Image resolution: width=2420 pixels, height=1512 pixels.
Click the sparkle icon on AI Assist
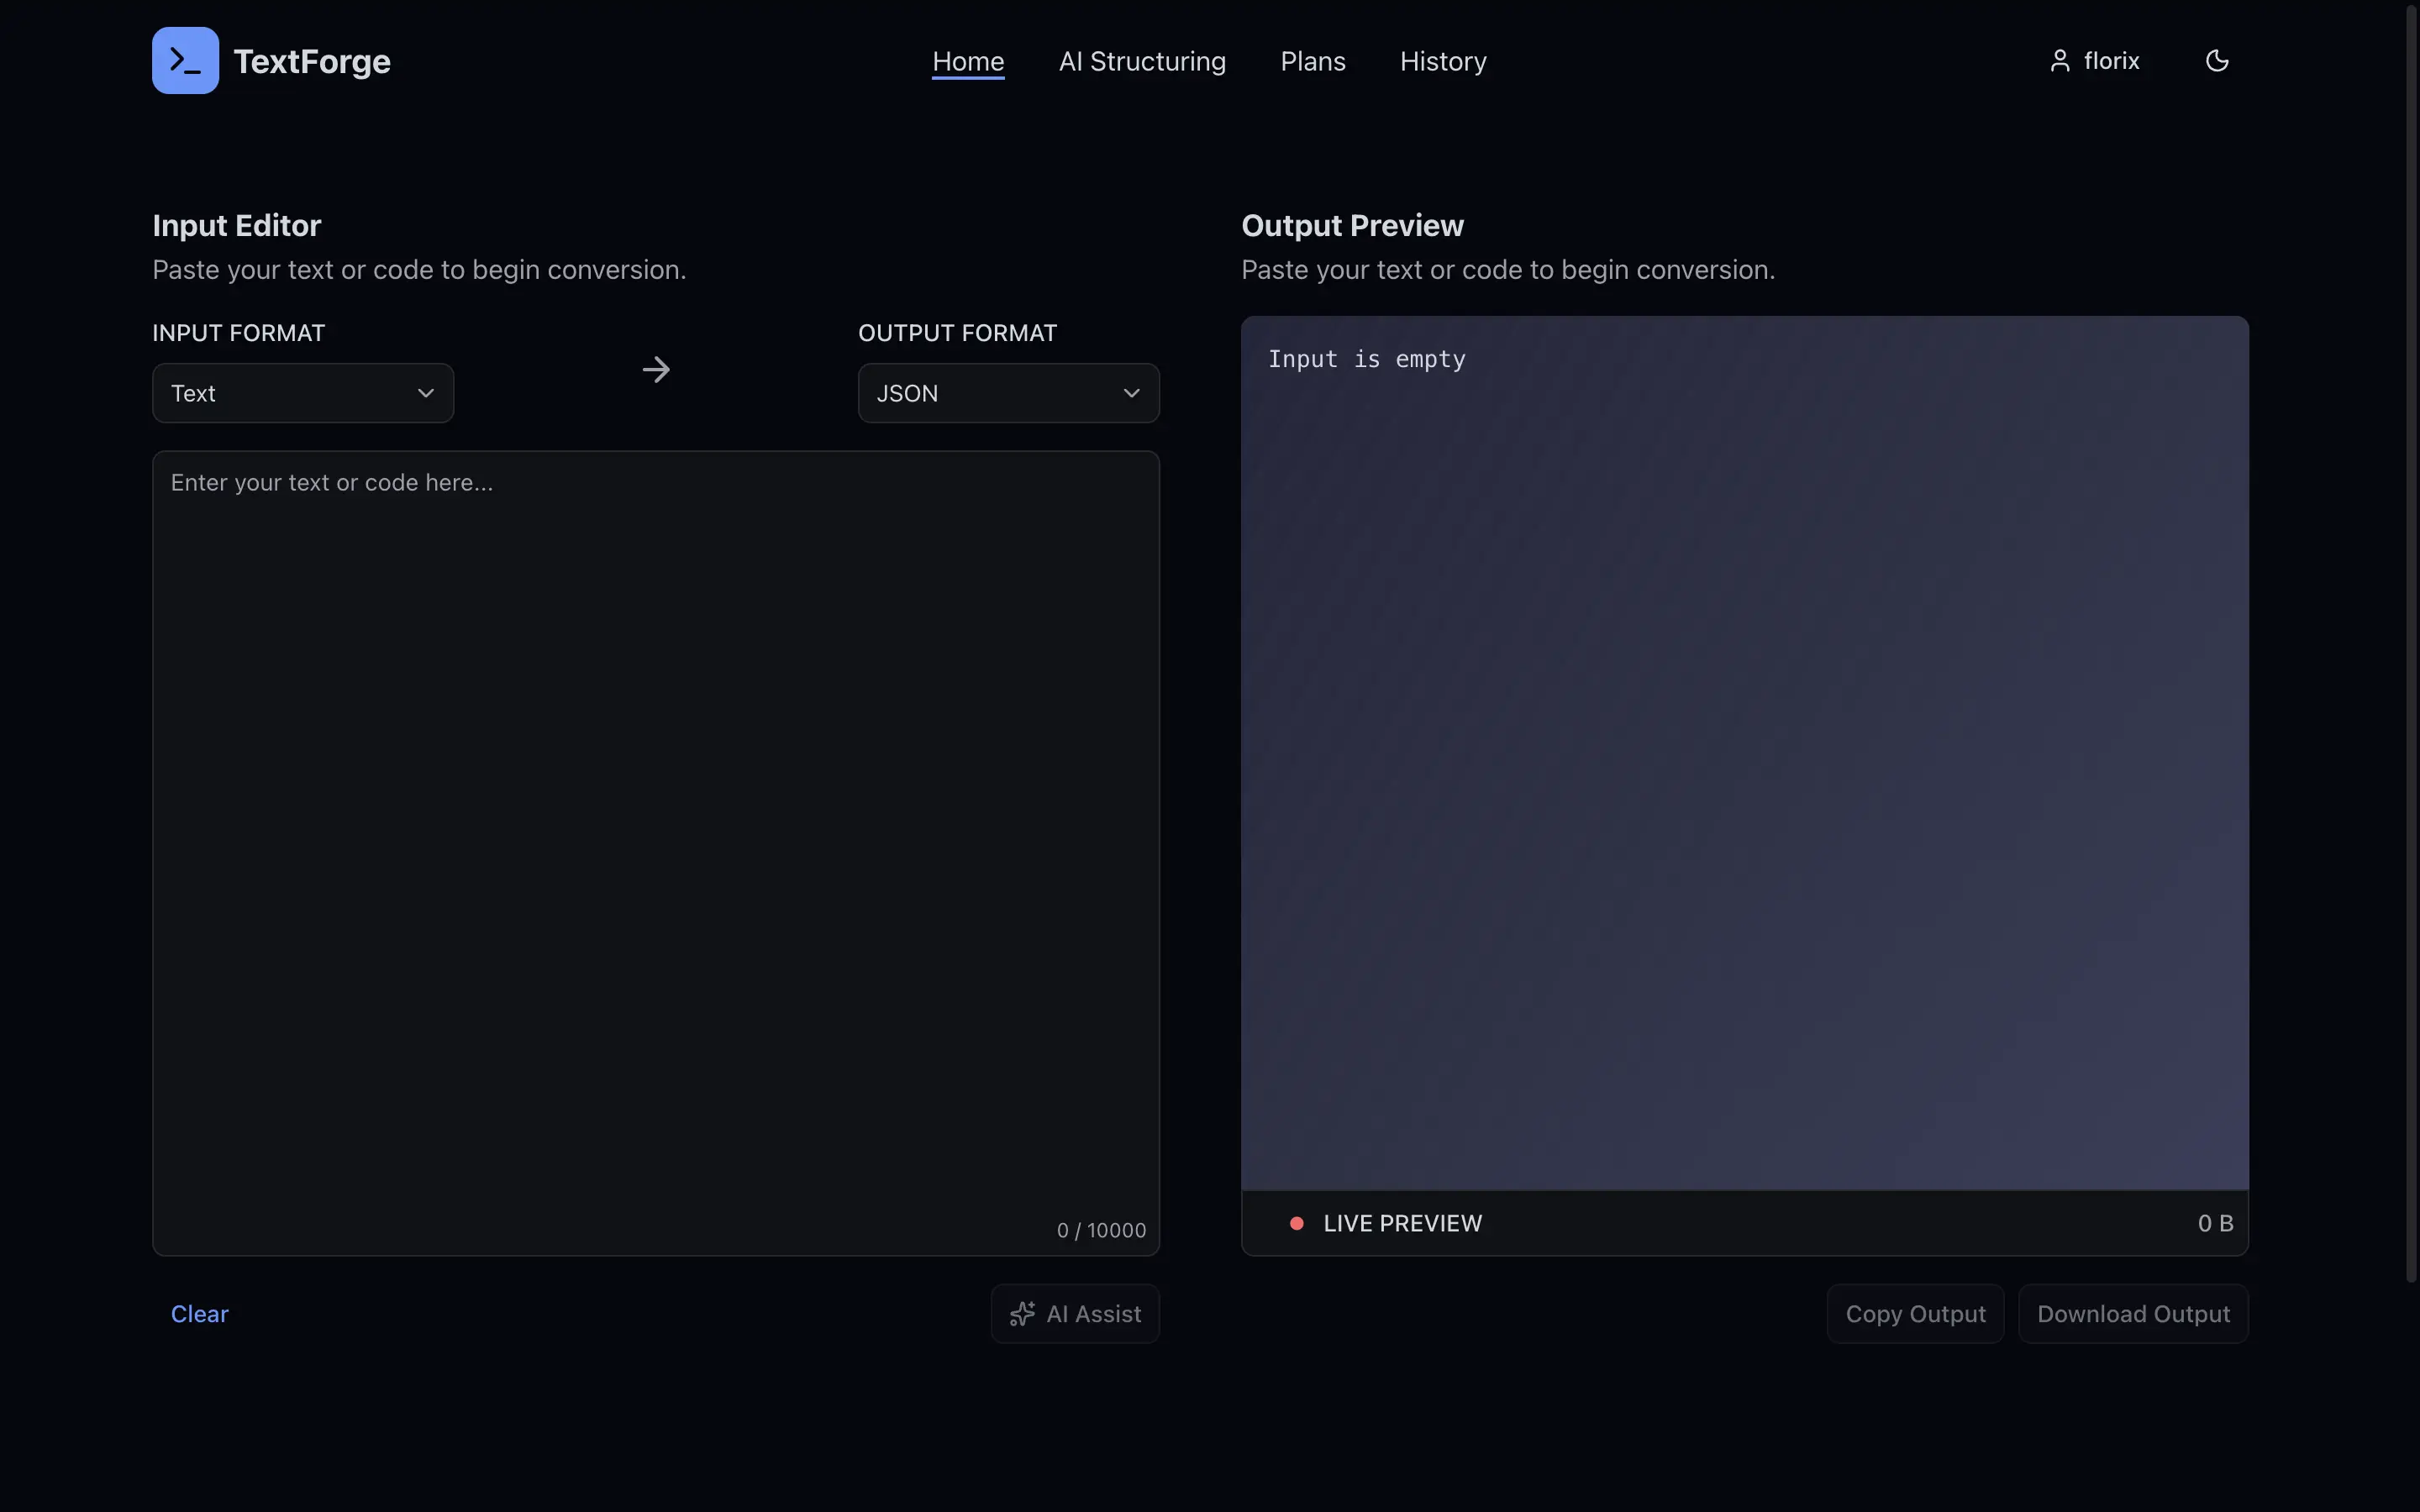(x=1022, y=1314)
